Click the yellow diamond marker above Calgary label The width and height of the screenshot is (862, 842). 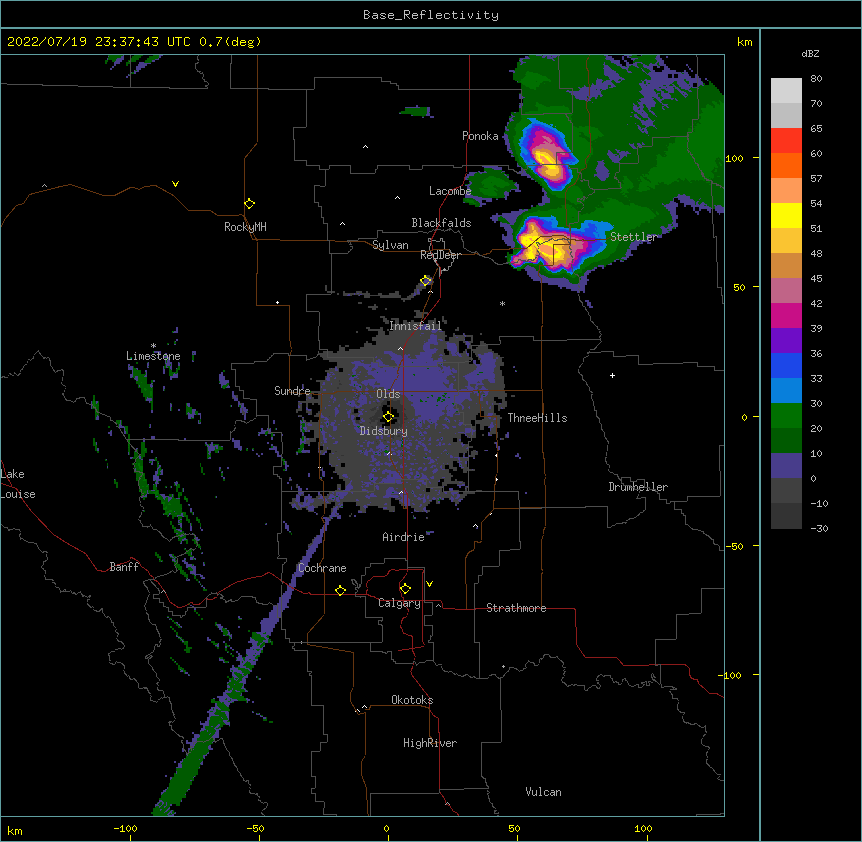(x=405, y=589)
